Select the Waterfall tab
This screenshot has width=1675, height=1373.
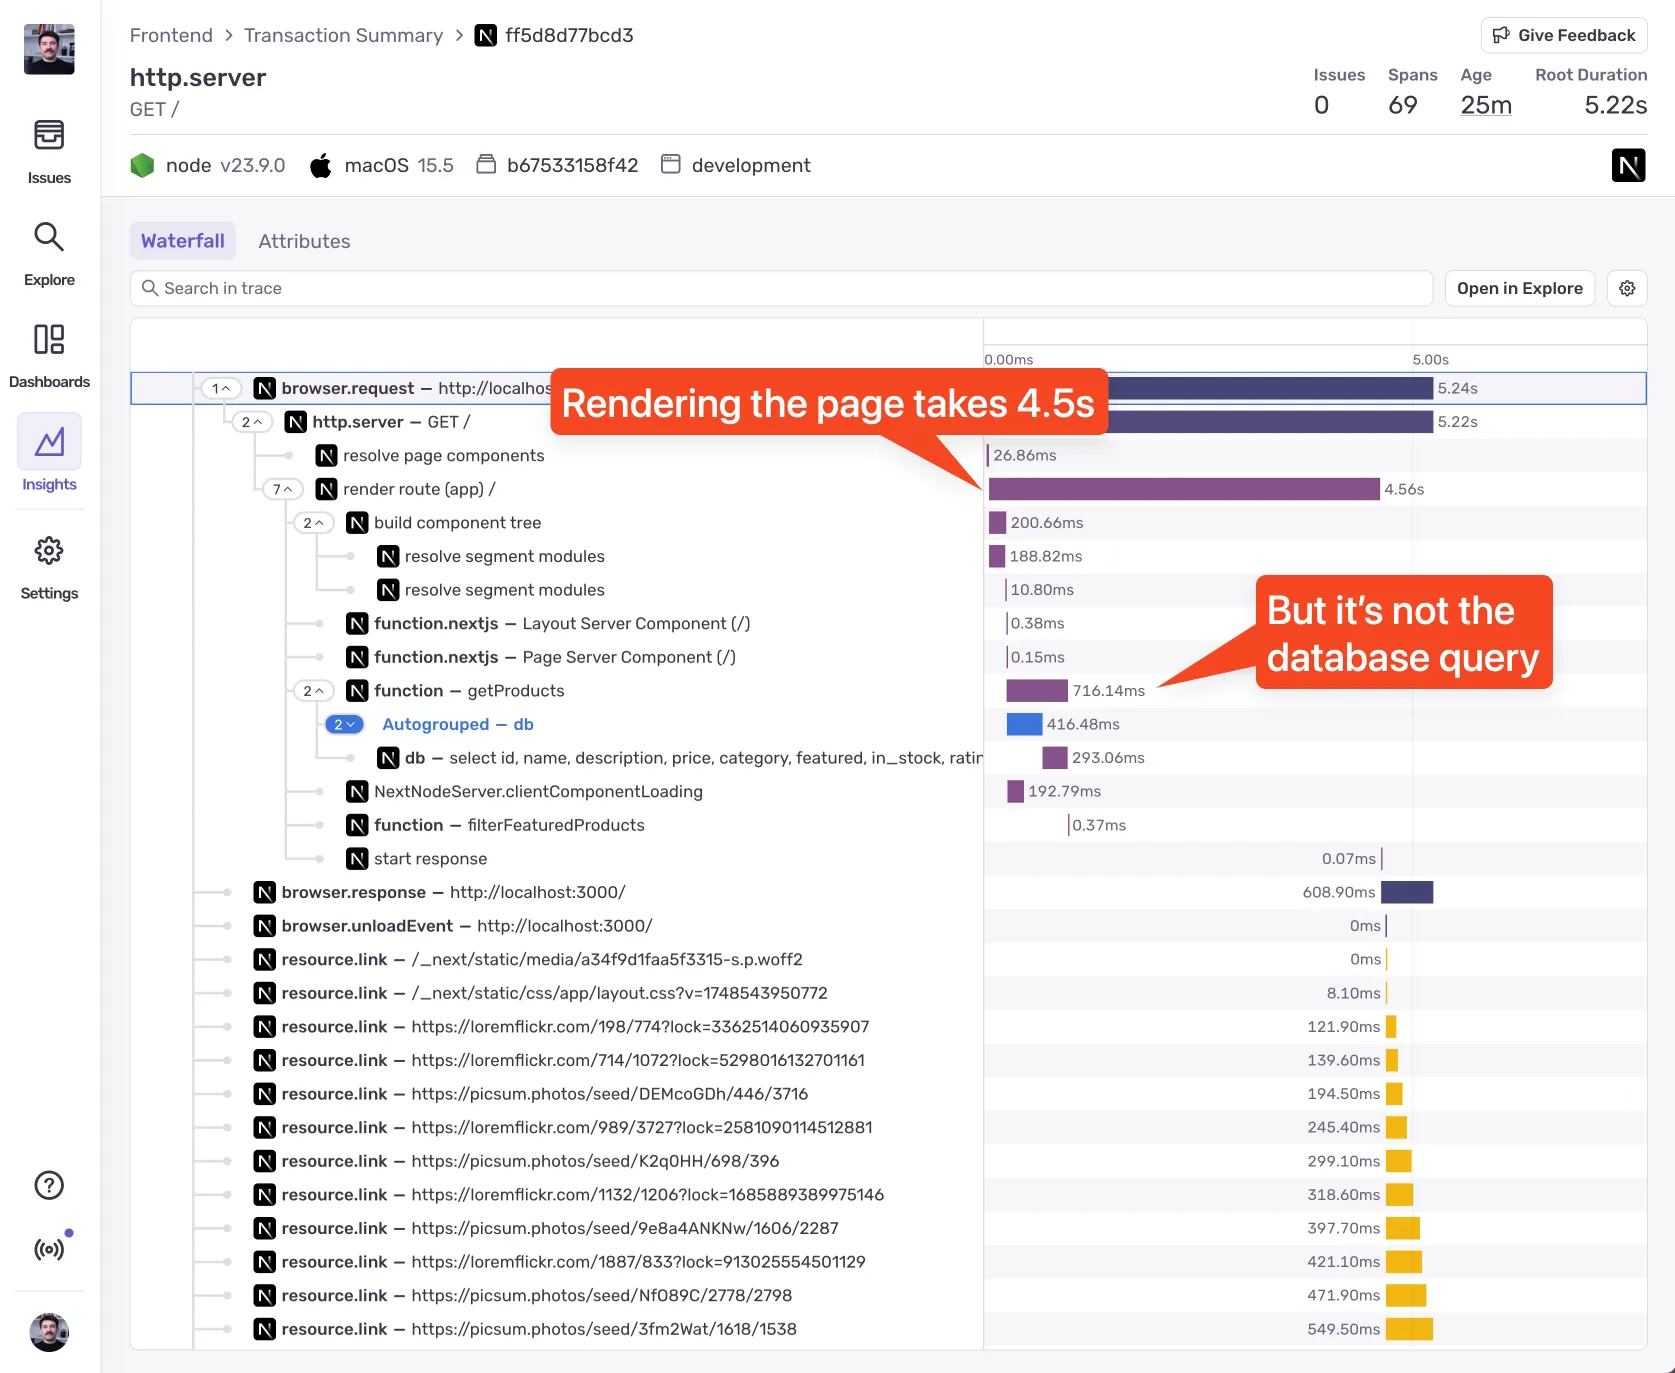(x=183, y=241)
